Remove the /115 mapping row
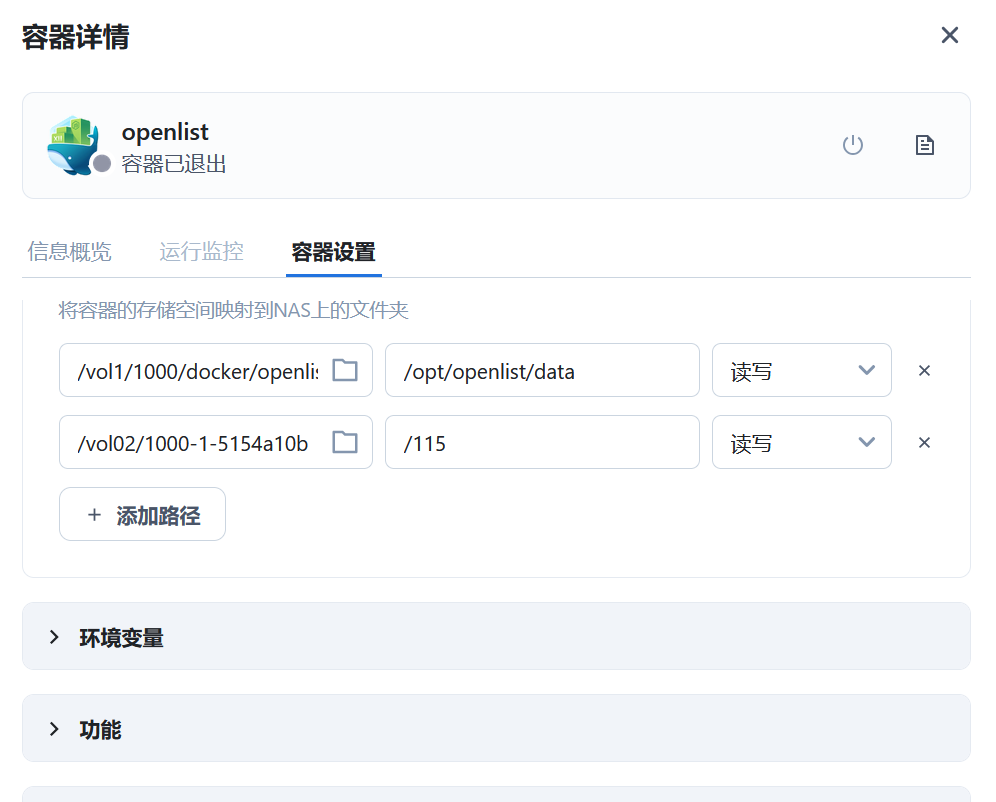Image resolution: width=996 pixels, height=802 pixels. pyautogui.click(x=924, y=442)
